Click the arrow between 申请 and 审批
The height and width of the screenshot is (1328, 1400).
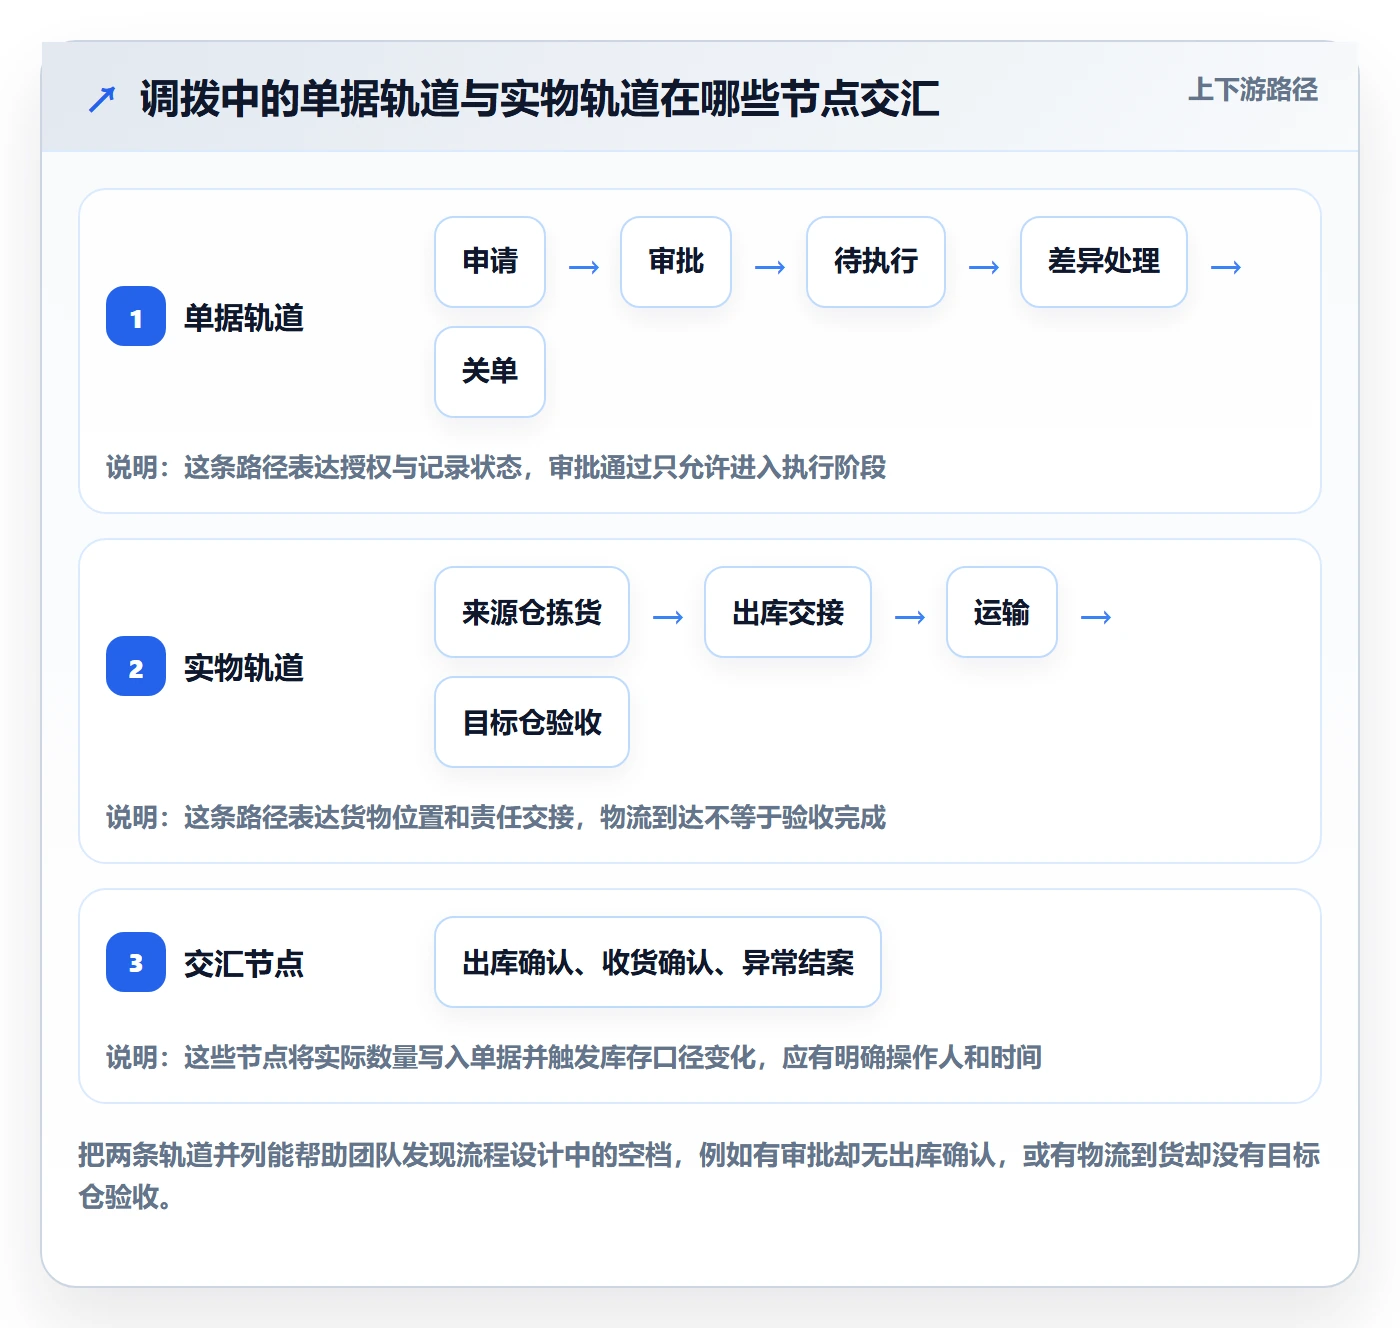click(584, 267)
